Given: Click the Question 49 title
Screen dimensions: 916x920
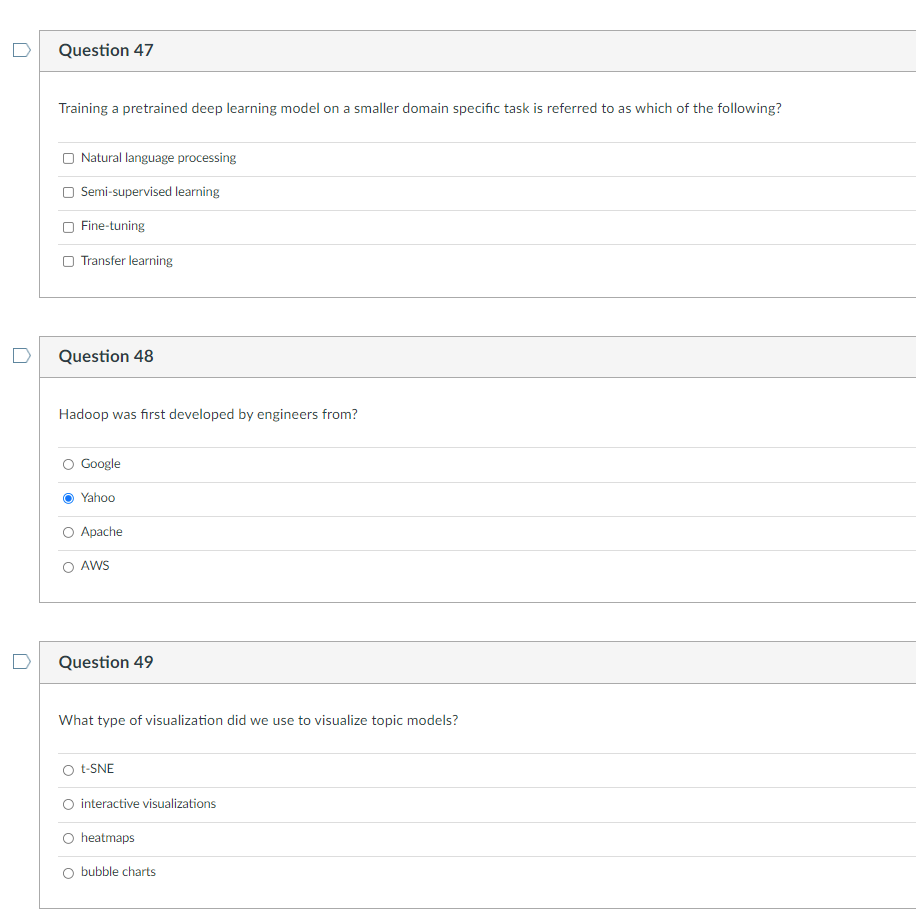Looking at the screenshot, I should (106, 662).
